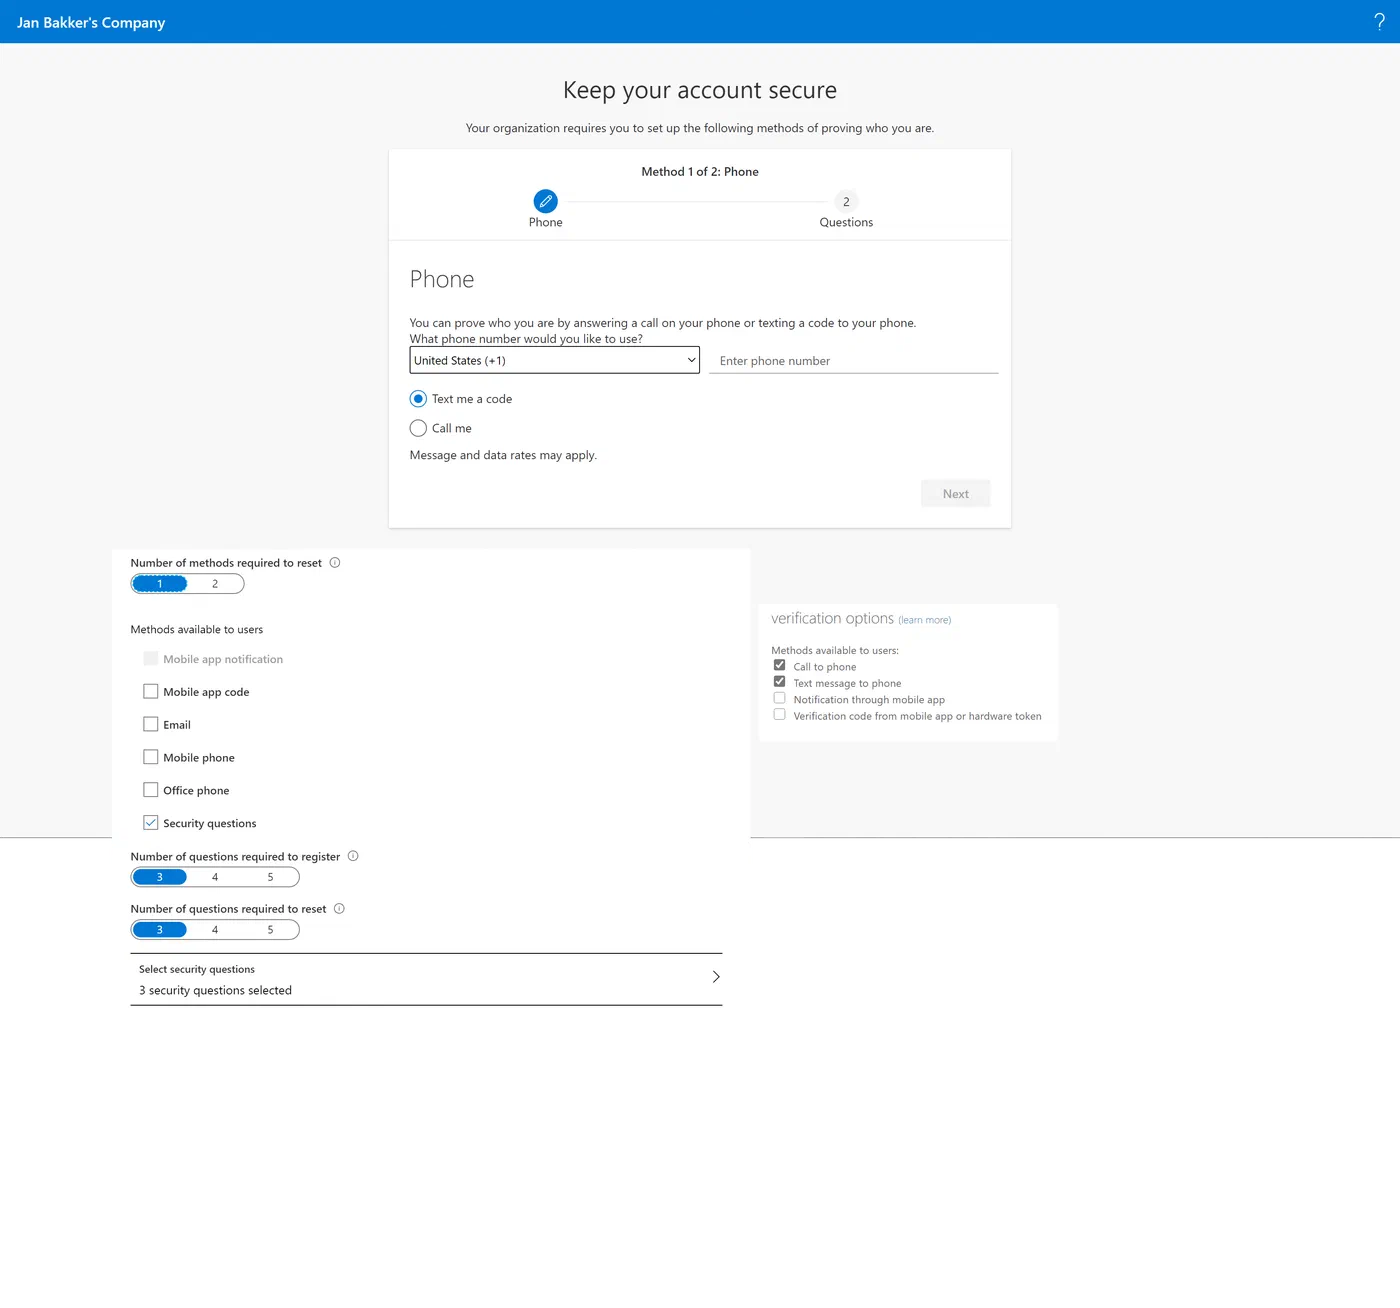Set questions required to reset to 4
The width and height of the screenshot is (1400, 1308).
[x=215, y=930]
